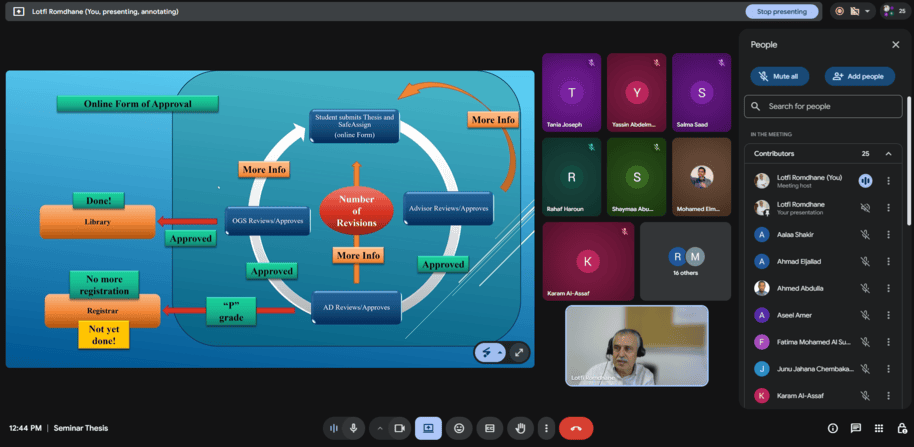Open video settings arrow beside the camera
914x447 pixels.
(379, 428)
